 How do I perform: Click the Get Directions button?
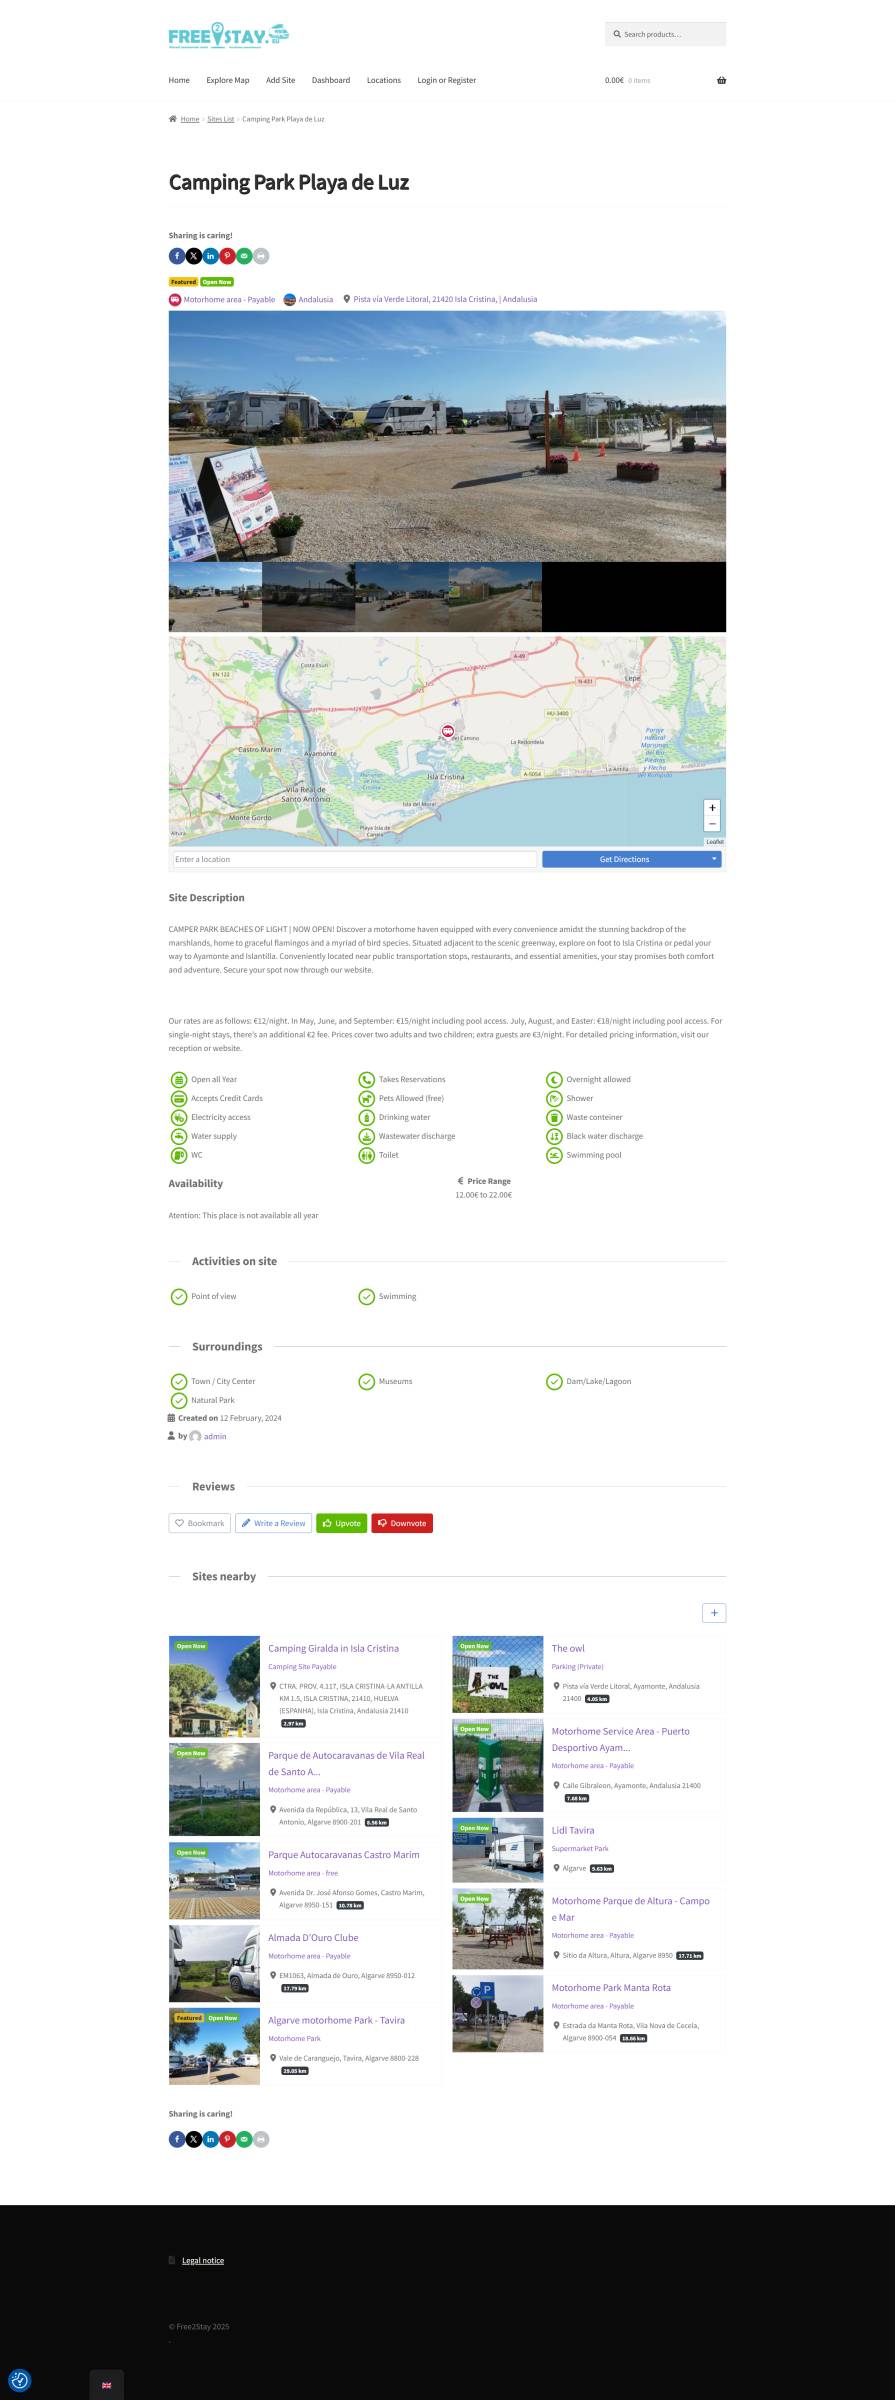coord(625,859)
